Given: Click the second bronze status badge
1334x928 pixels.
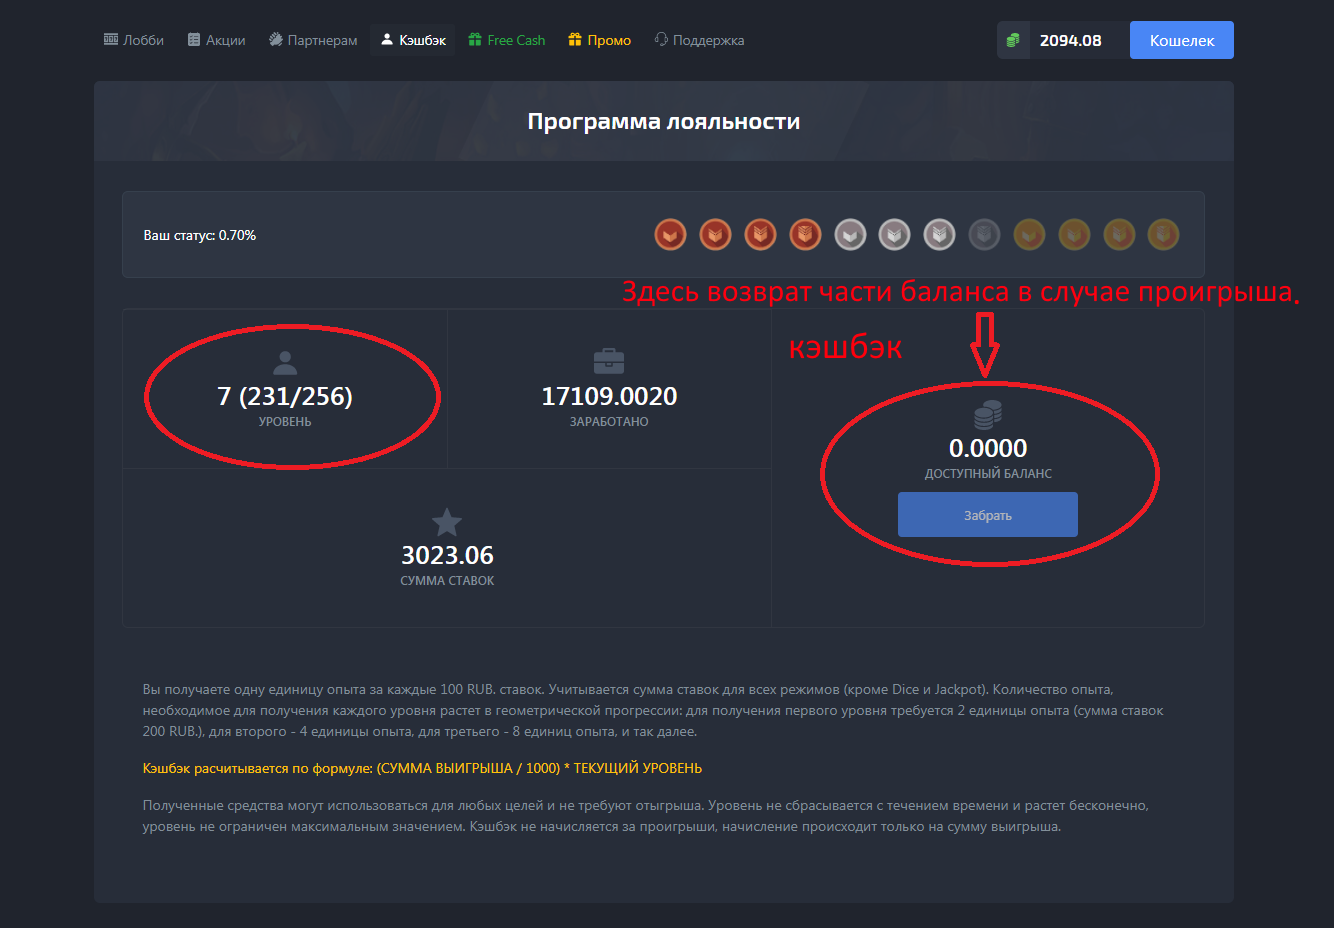Looking at the screenshot, I should [715, 235].
